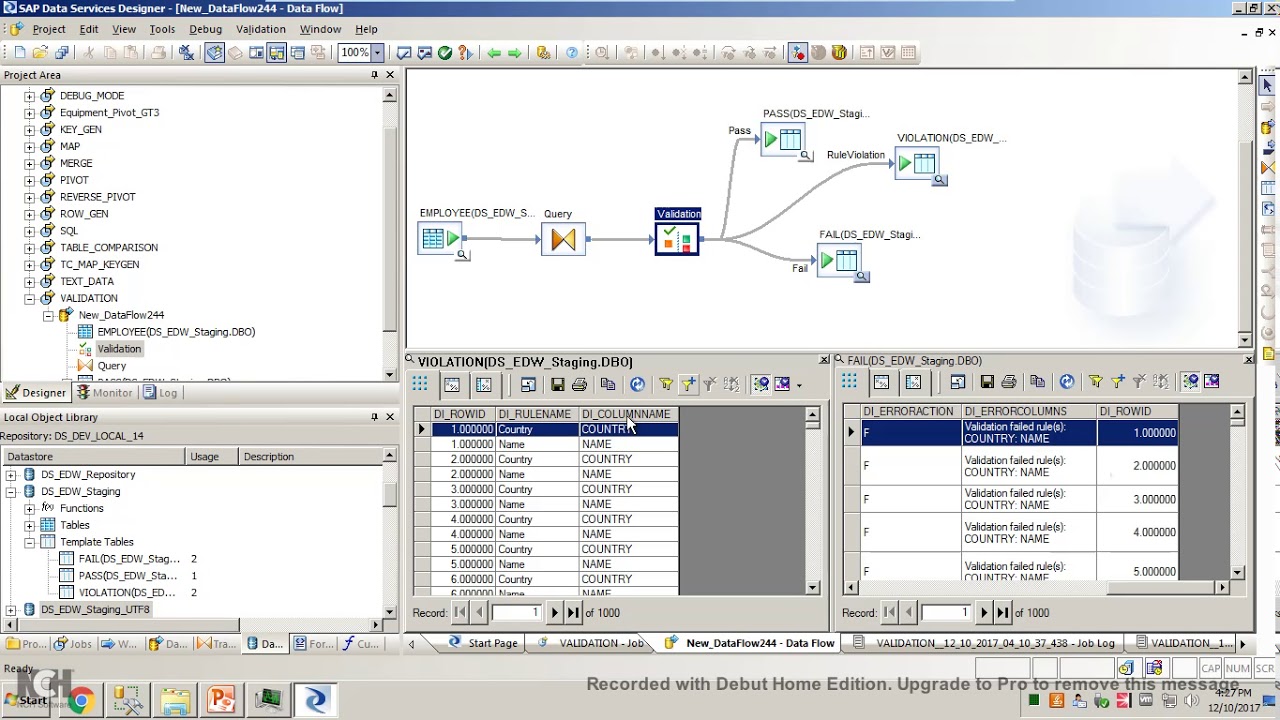Click Save icon in FAIL pane toolbar
This screenshot has height=720, width=1280.
click(x=987, y=382)
